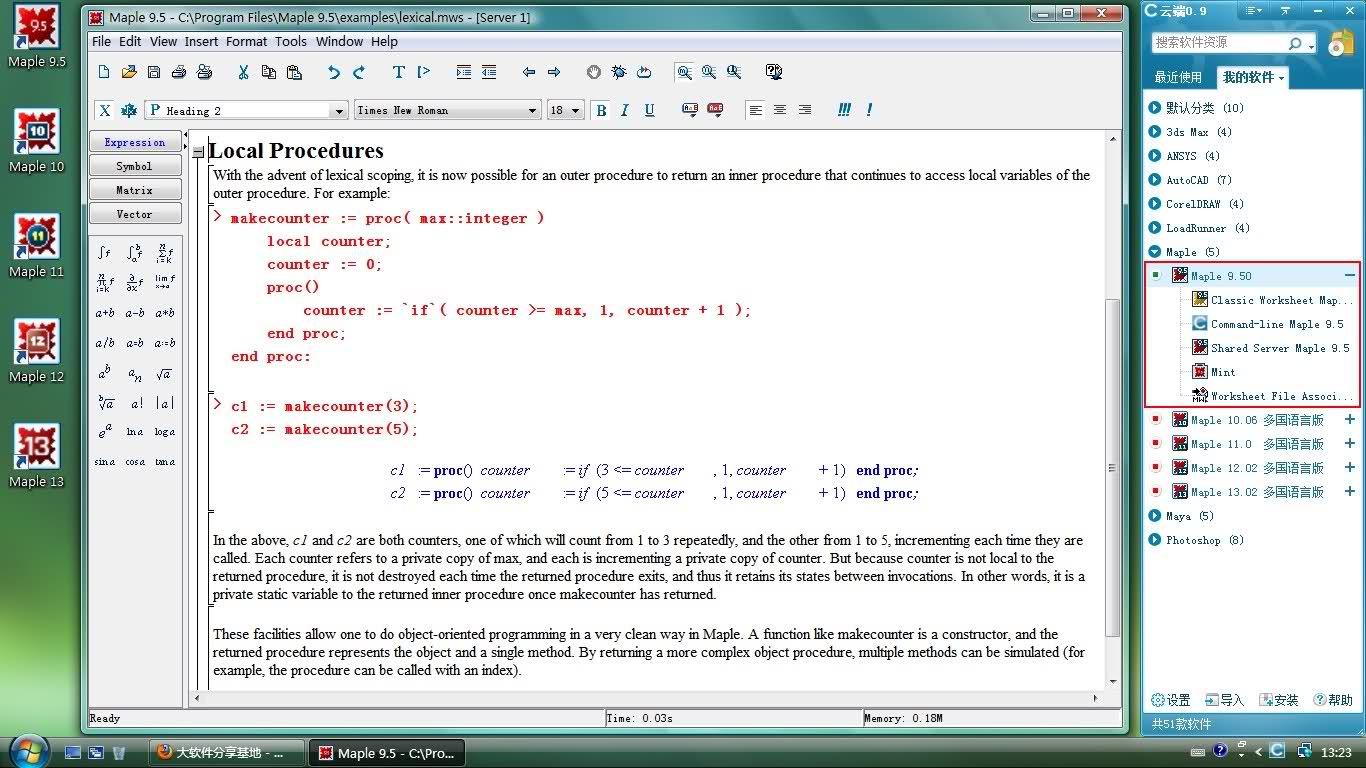The image size is (1366, 768).
Task: Click the copy icon in toolbar
Action: pyautogui.click(x=268, y=72)
